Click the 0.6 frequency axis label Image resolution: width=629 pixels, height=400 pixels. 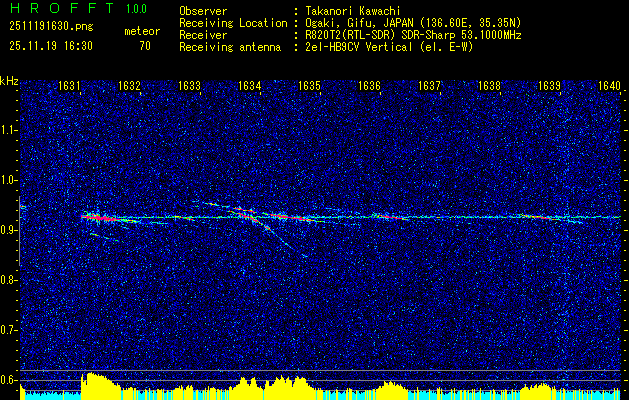coord(9,380)
